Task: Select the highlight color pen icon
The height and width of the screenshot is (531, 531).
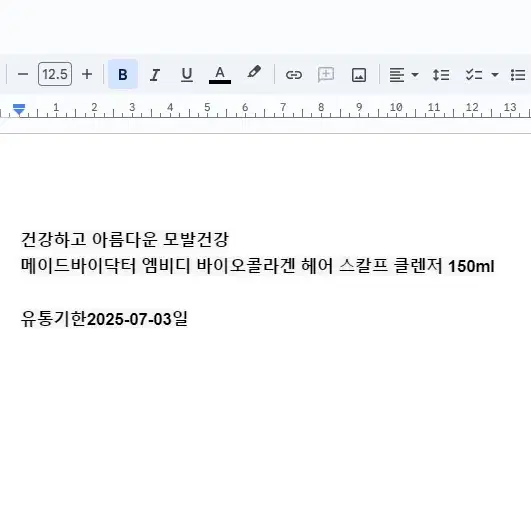Action: 254,72
